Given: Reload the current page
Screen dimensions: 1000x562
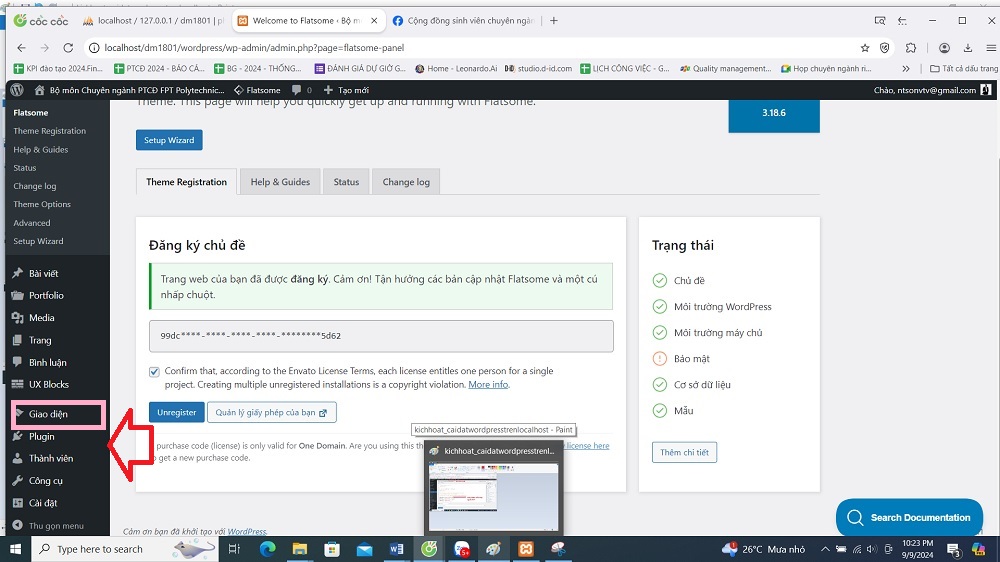Looking at the screenshot, I should click(68, 48).
